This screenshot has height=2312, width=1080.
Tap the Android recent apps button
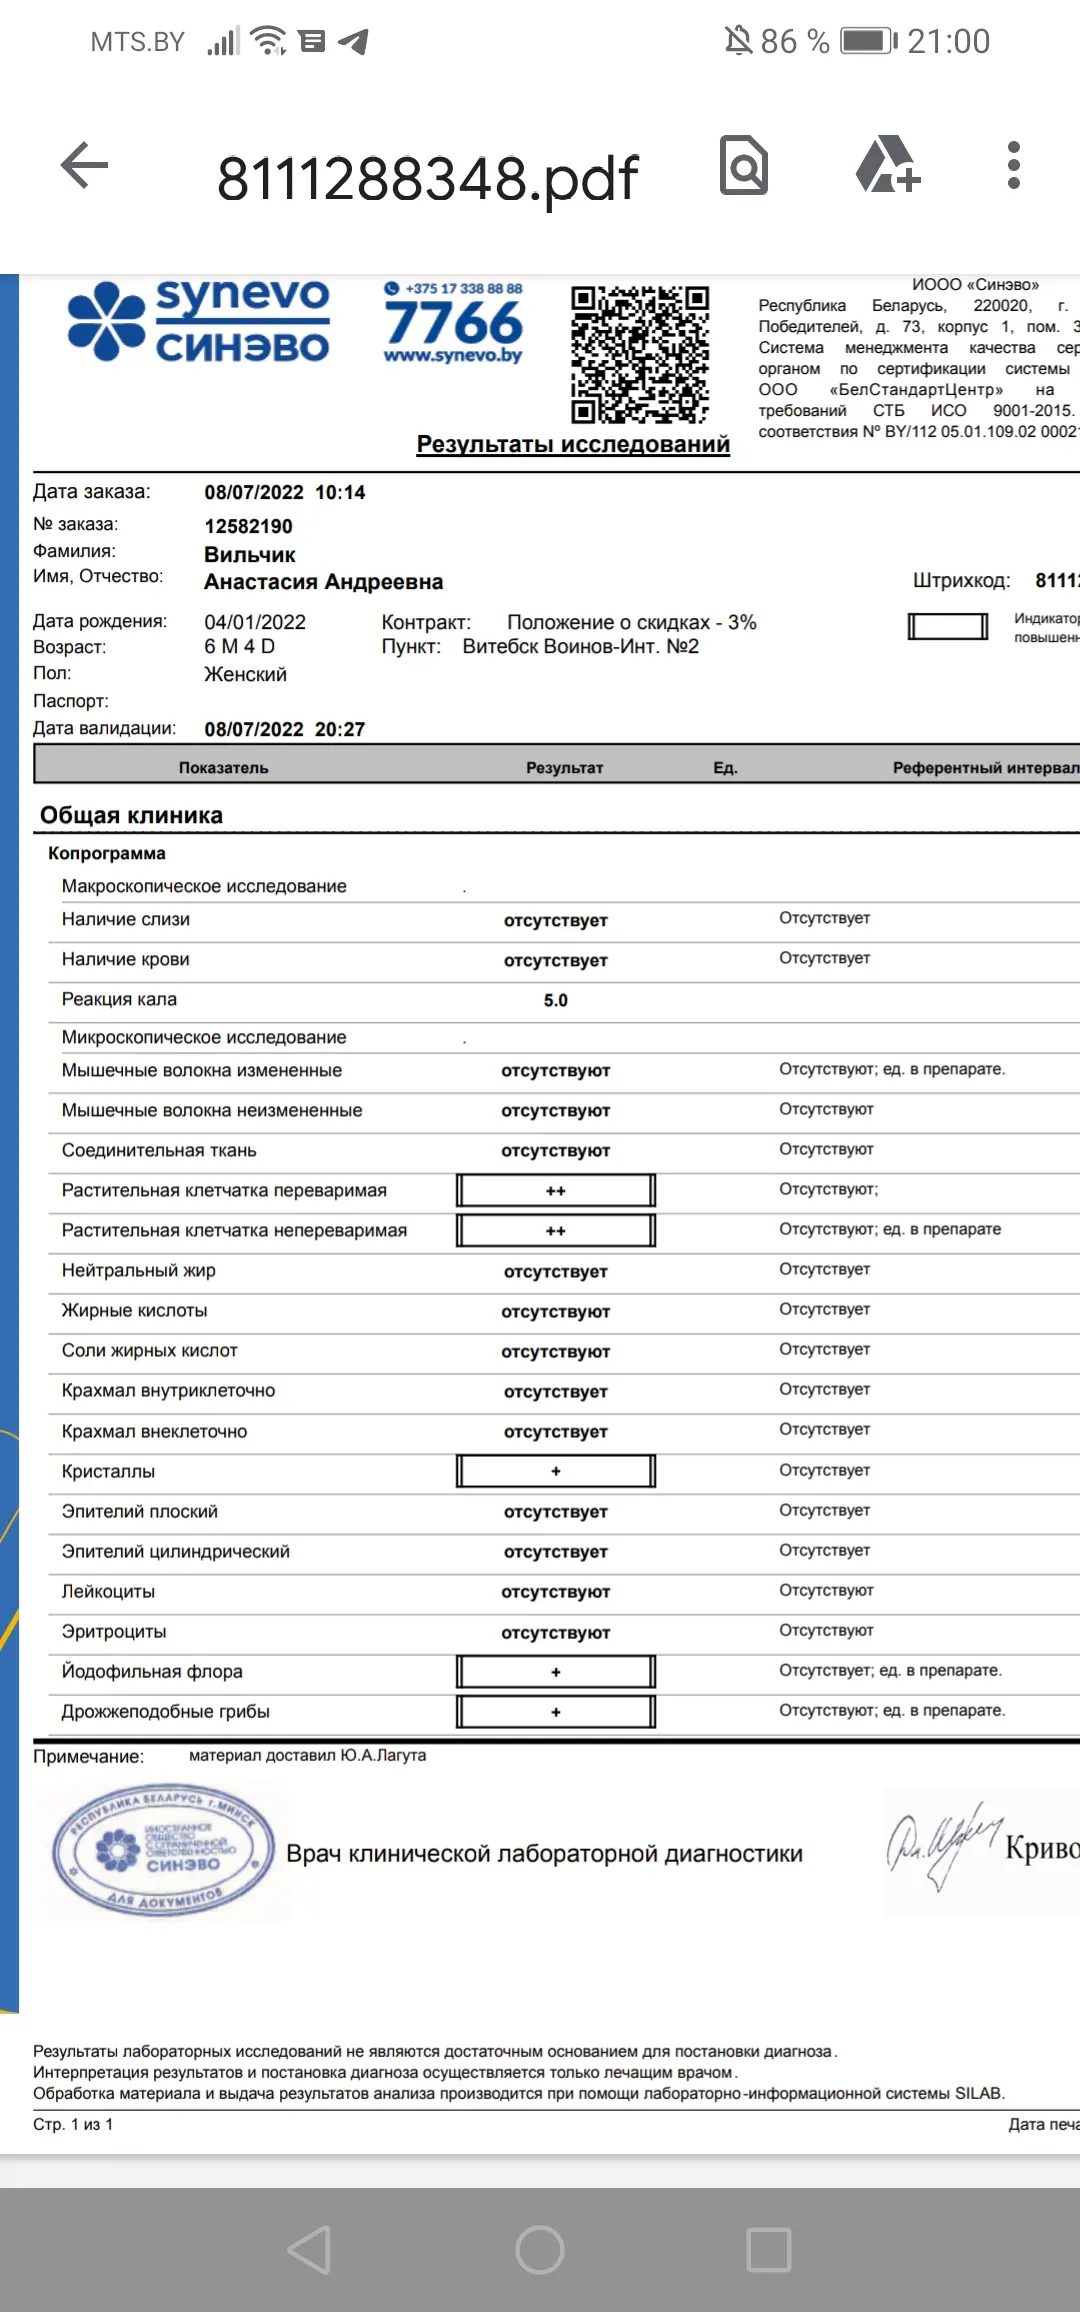pos(769,2250)
